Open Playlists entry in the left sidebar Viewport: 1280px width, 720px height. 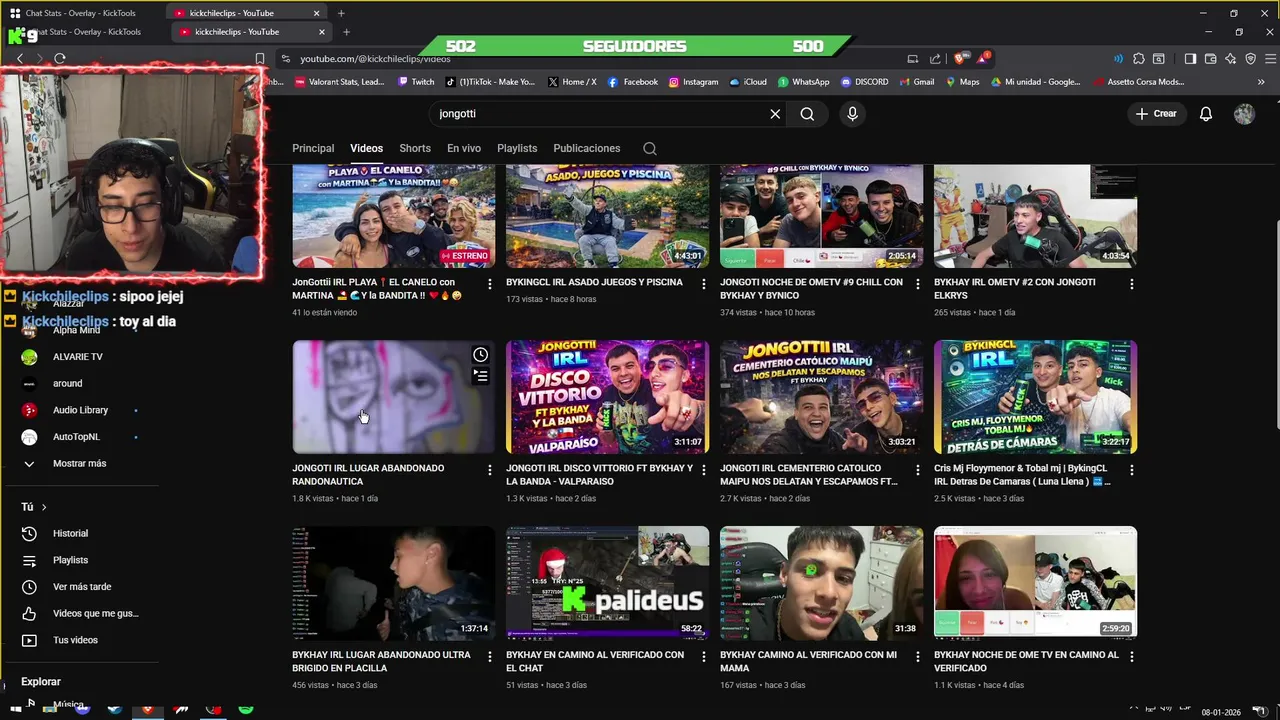80,560
